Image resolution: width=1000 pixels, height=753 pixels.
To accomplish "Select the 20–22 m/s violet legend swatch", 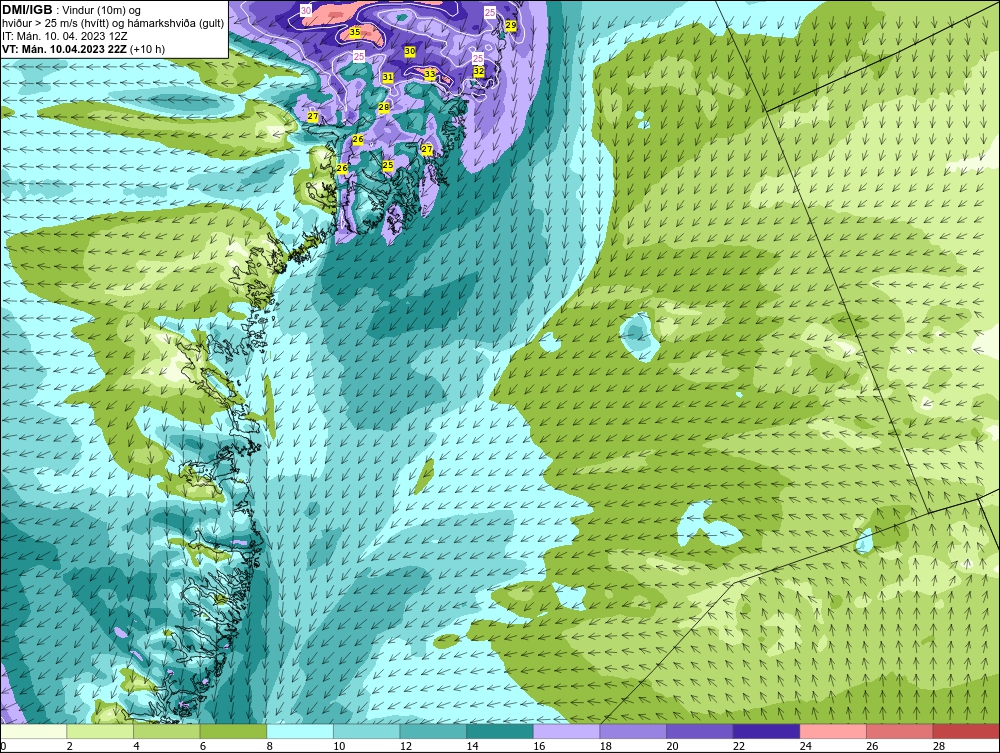I will (700, 731).
